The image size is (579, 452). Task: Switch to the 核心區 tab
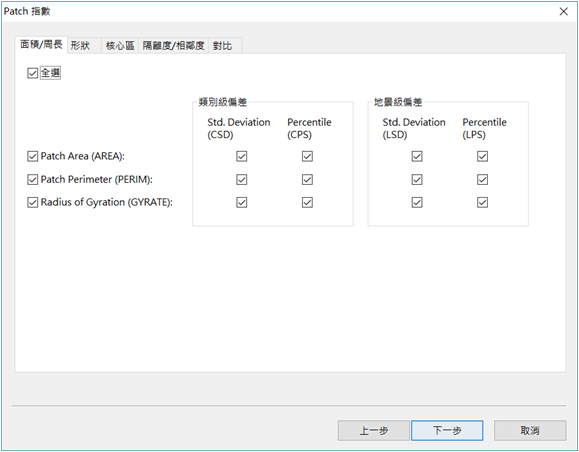(120, 46)
